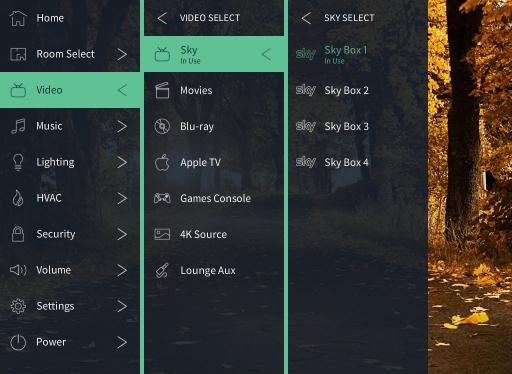Click the Apple TV logo icon
512x374 pixels.
[x=162, y=162]
